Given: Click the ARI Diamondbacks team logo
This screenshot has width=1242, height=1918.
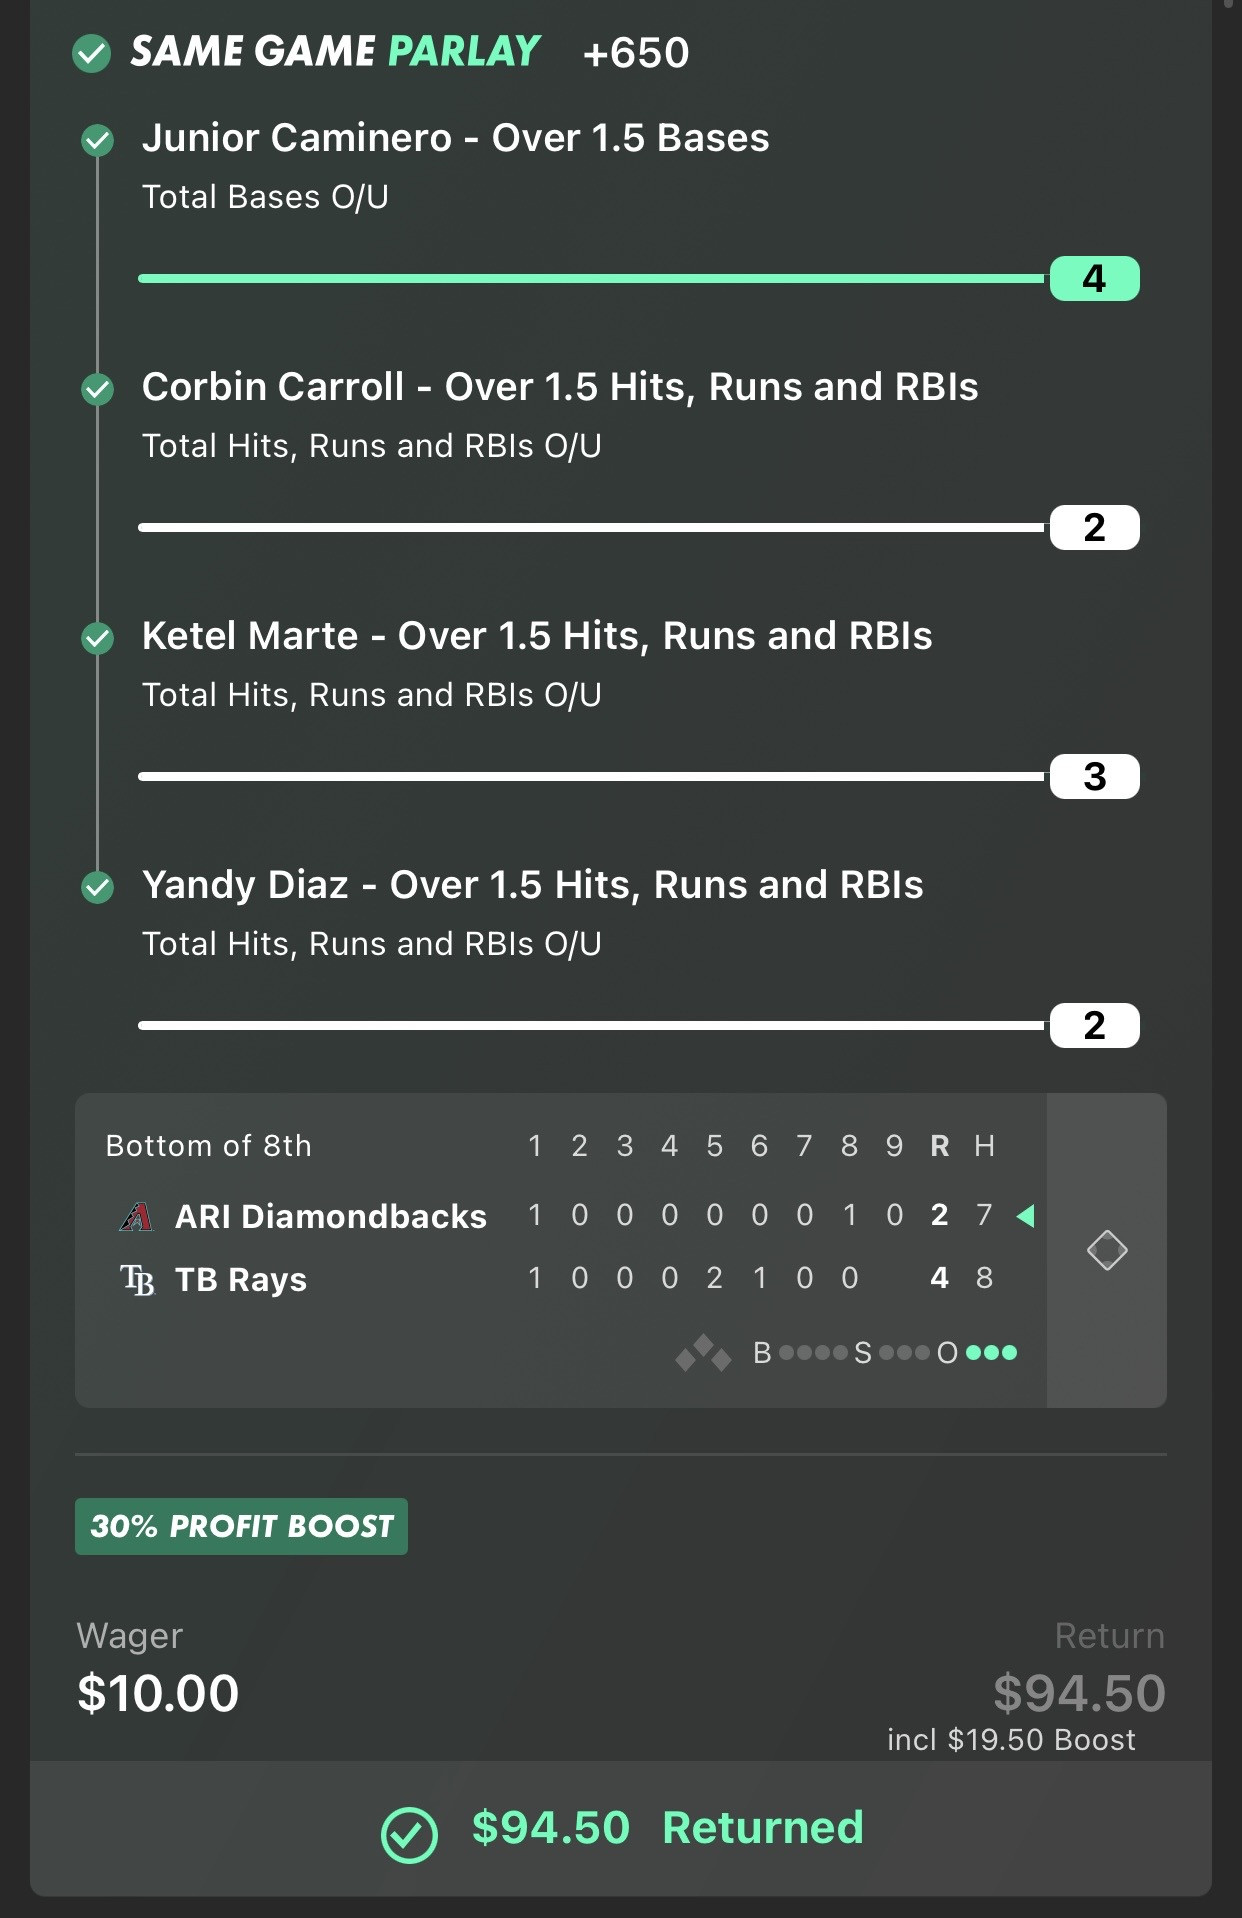Looking at the screenshot, I should click(x=136, y=1216).
